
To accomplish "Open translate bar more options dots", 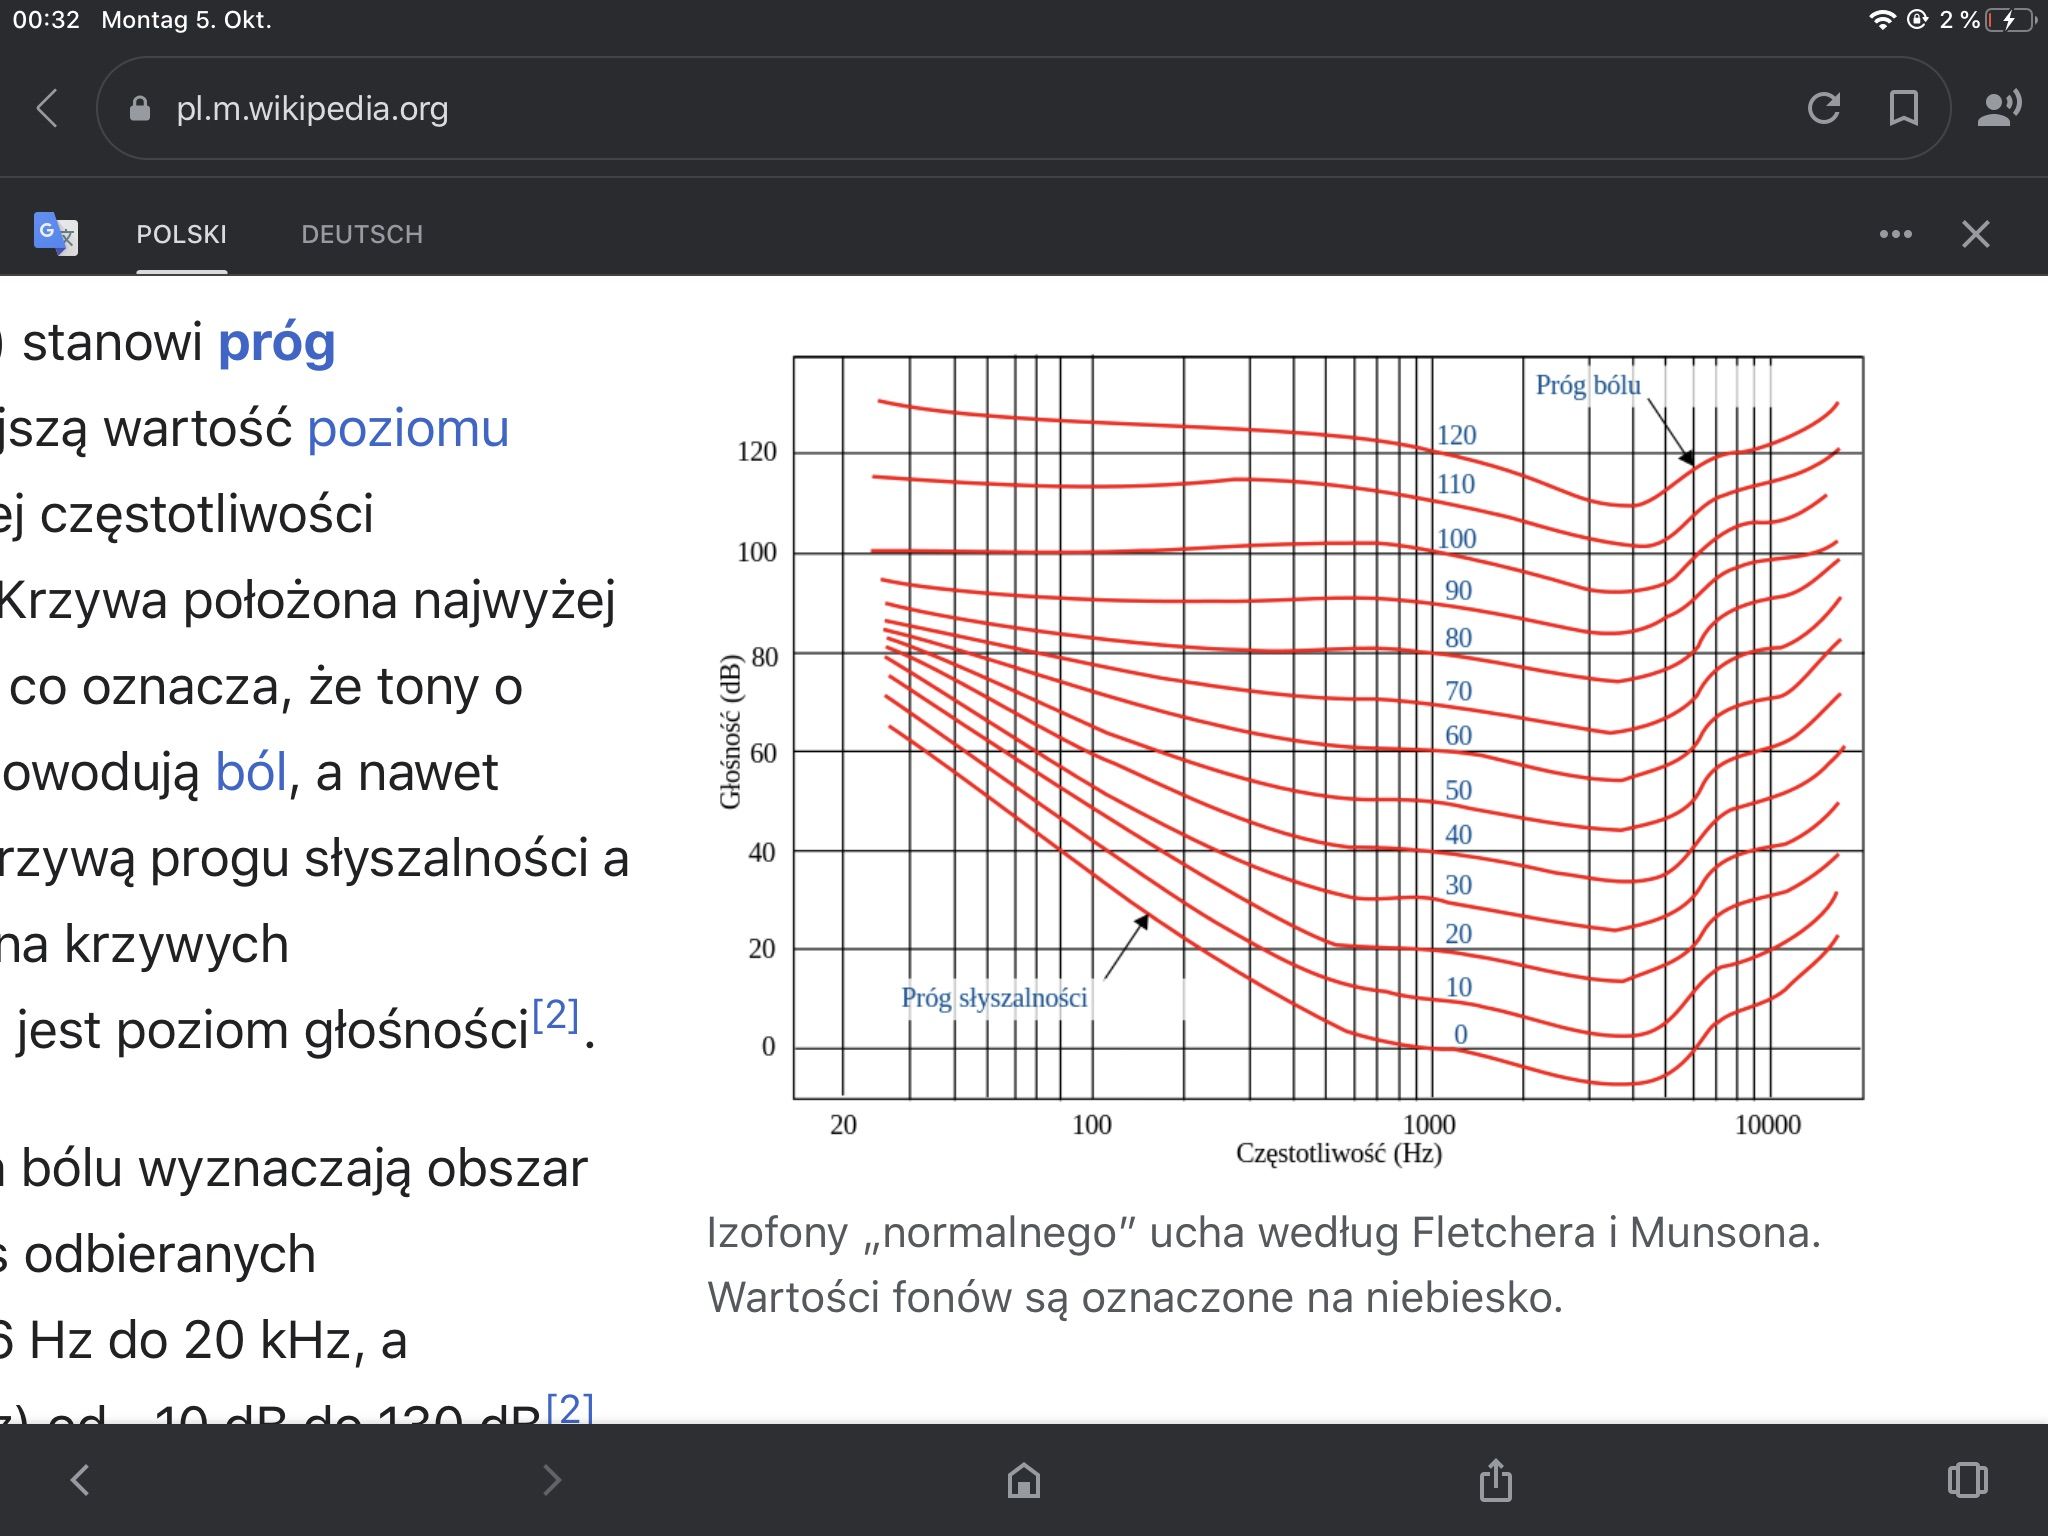I will [1895, 234].
